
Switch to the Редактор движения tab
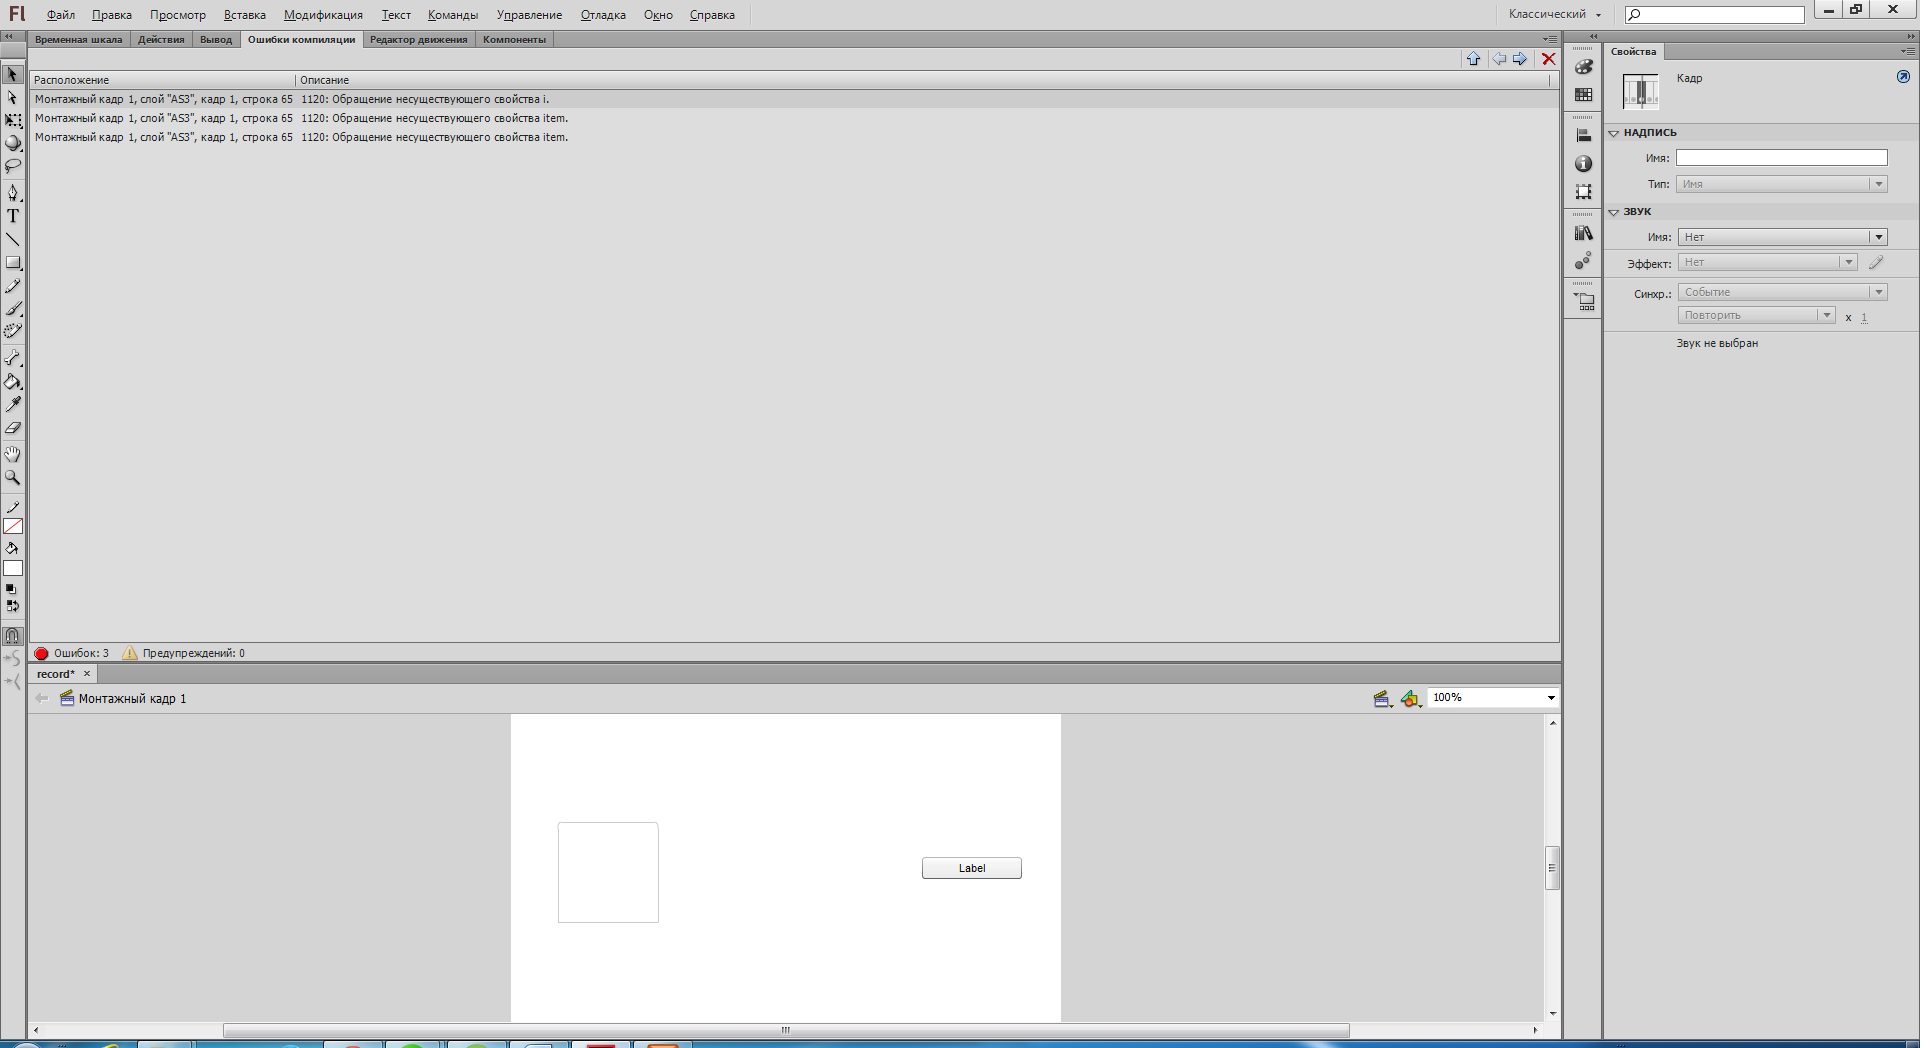pyautogui.click(x=419, y=40)
